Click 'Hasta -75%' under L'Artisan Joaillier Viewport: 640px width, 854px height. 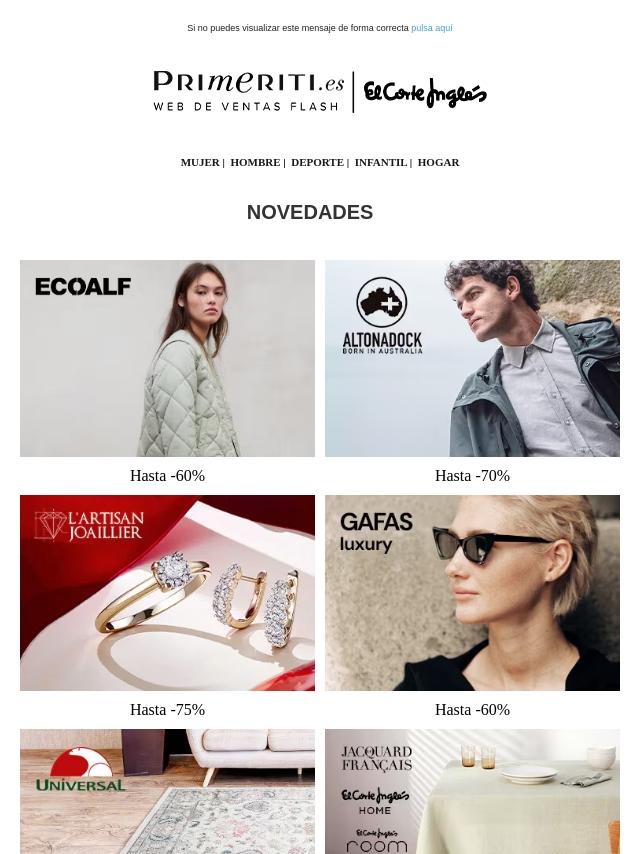tap(167, 710)
